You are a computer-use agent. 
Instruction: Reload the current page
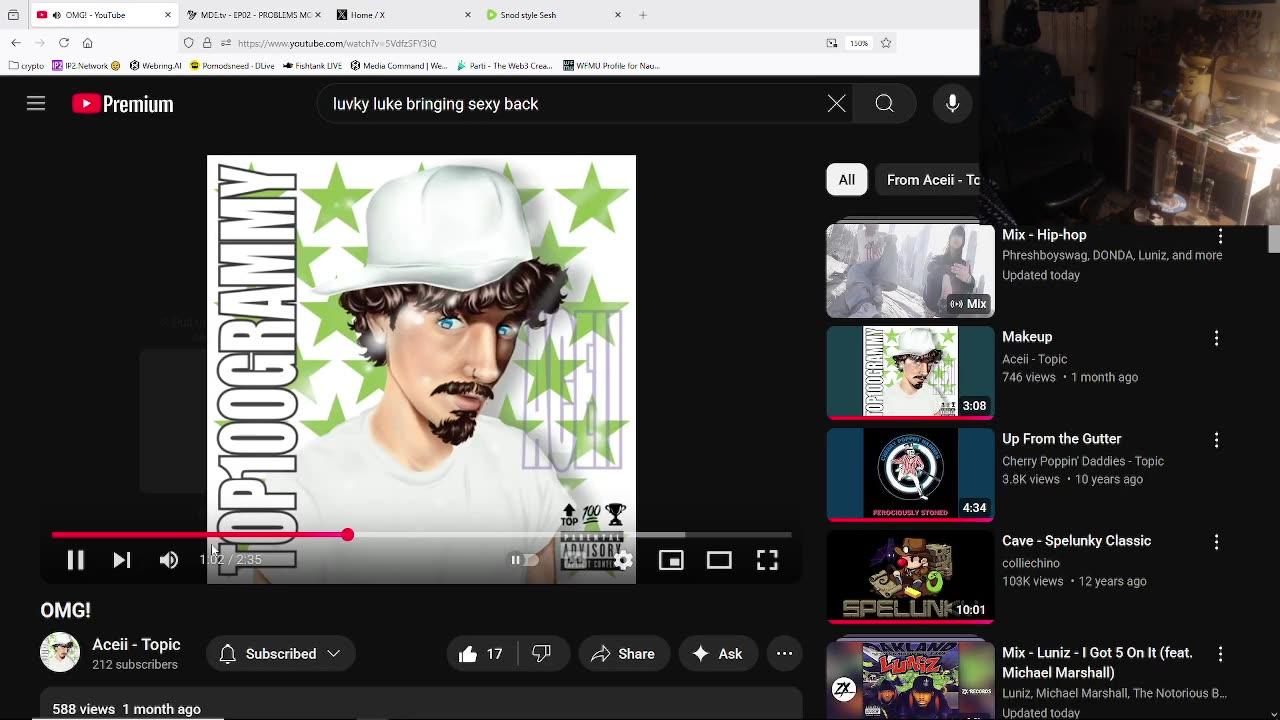(64, 43)
